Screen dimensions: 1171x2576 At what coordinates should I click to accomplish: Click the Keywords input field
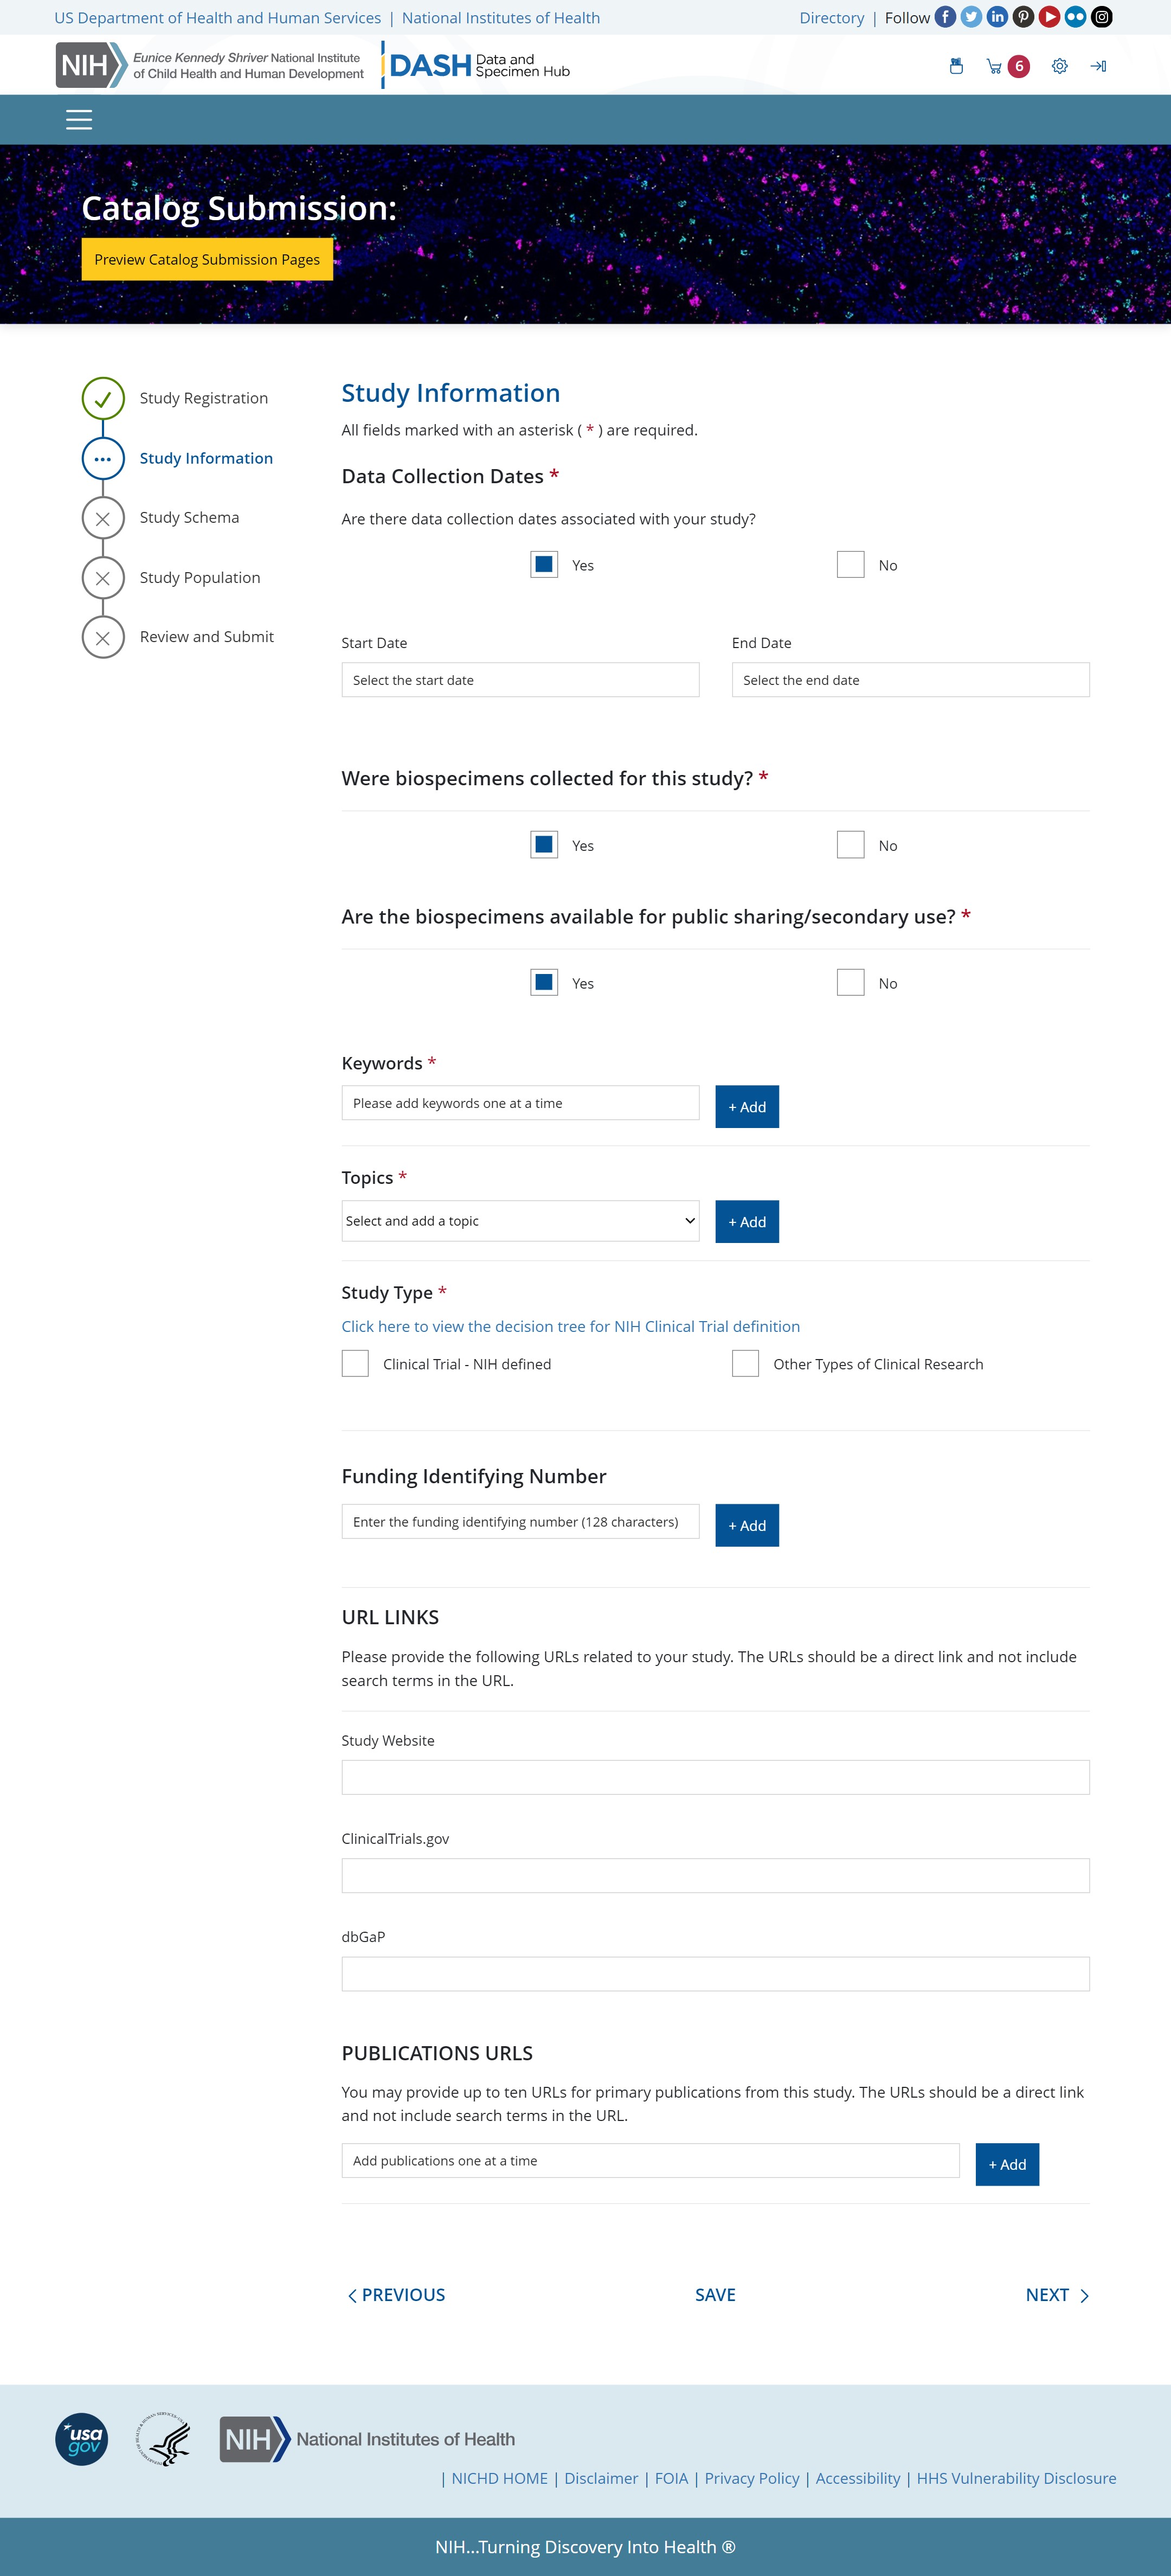(x=520, y=1103)
